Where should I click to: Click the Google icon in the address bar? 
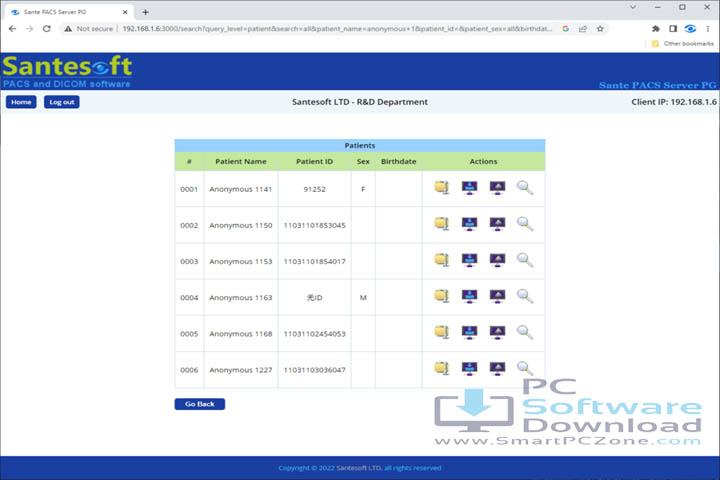tap(566, 28)
